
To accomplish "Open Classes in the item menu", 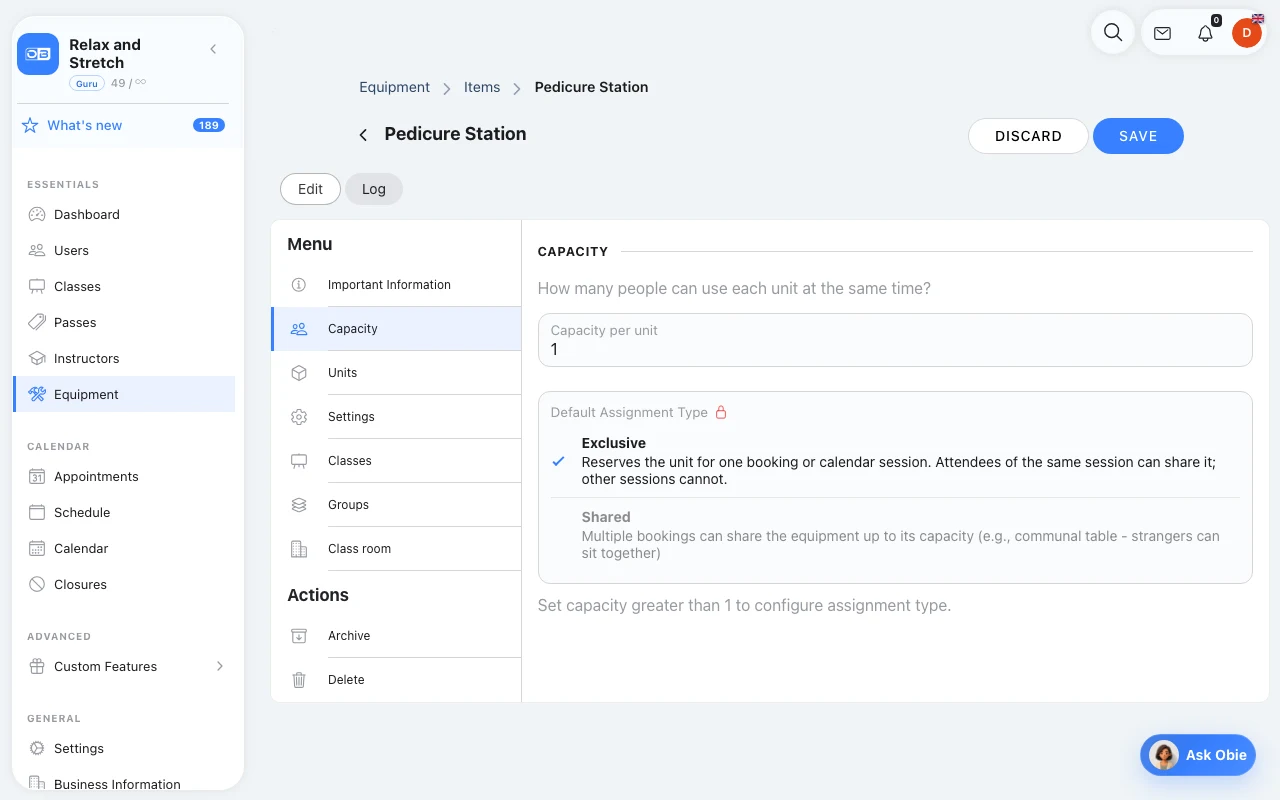I will pyautogui.click(x=396, y=461).
